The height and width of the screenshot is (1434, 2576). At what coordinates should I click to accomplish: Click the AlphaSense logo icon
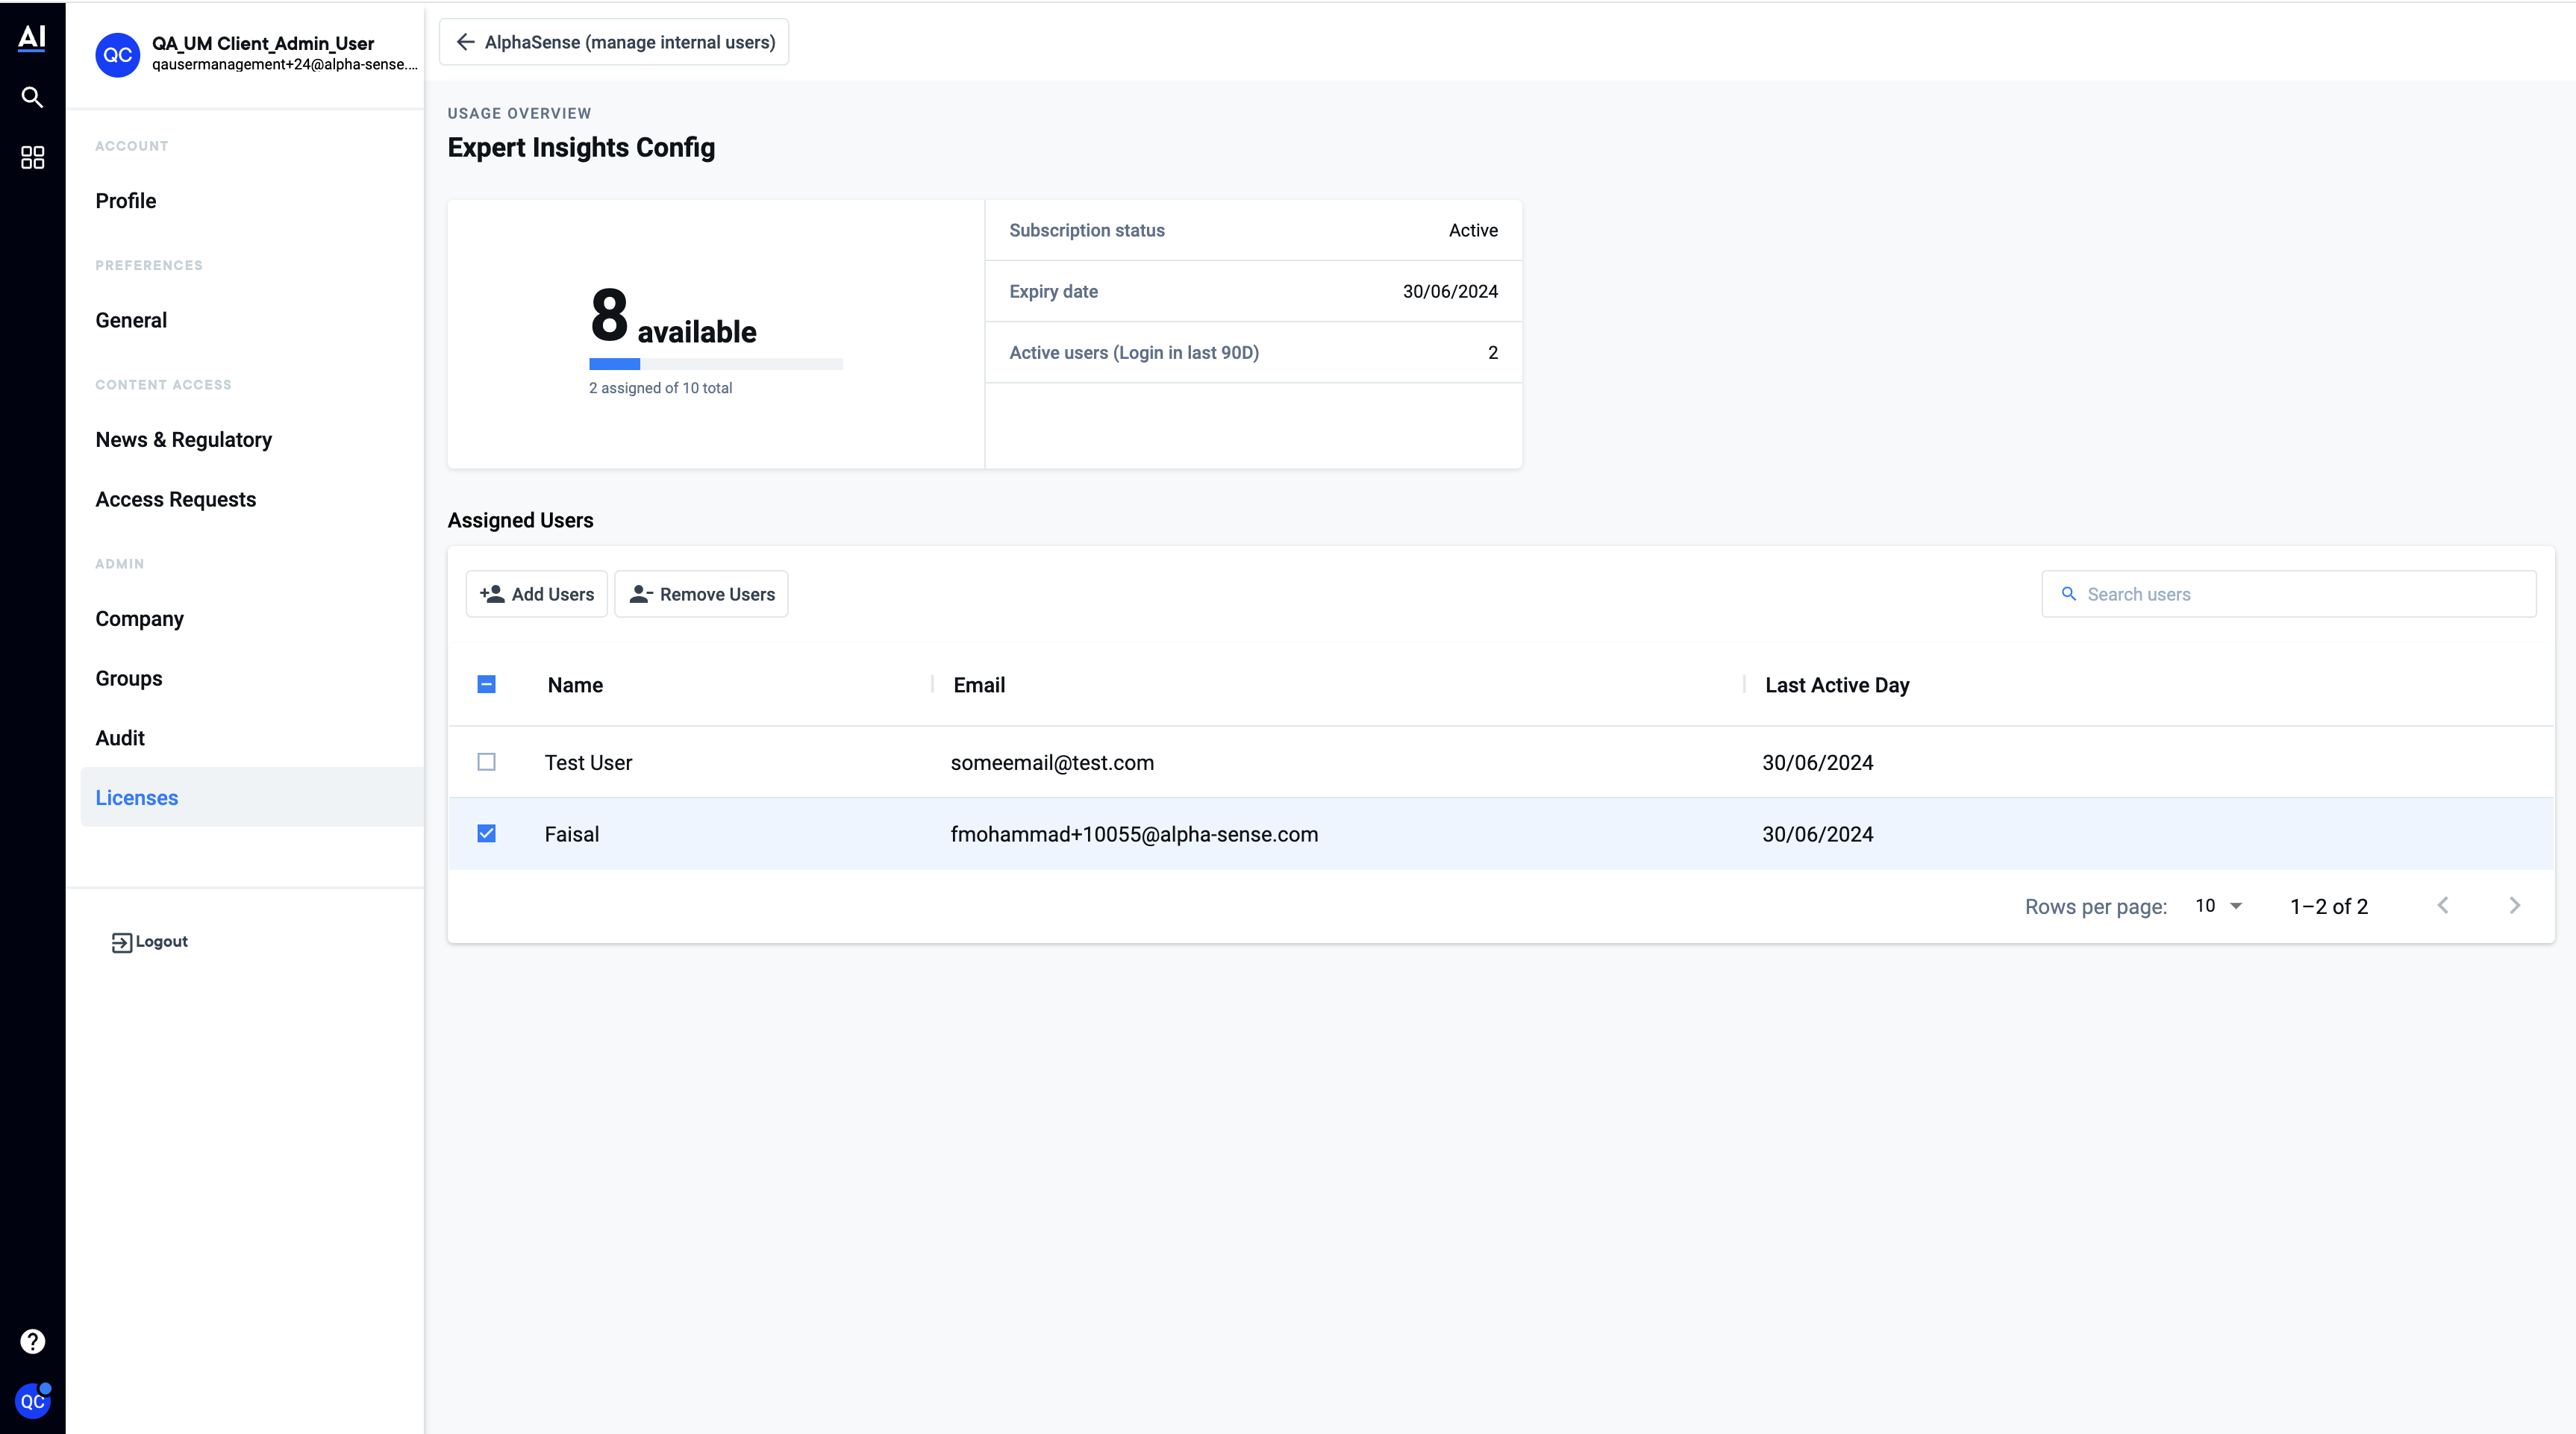point(32,38)
